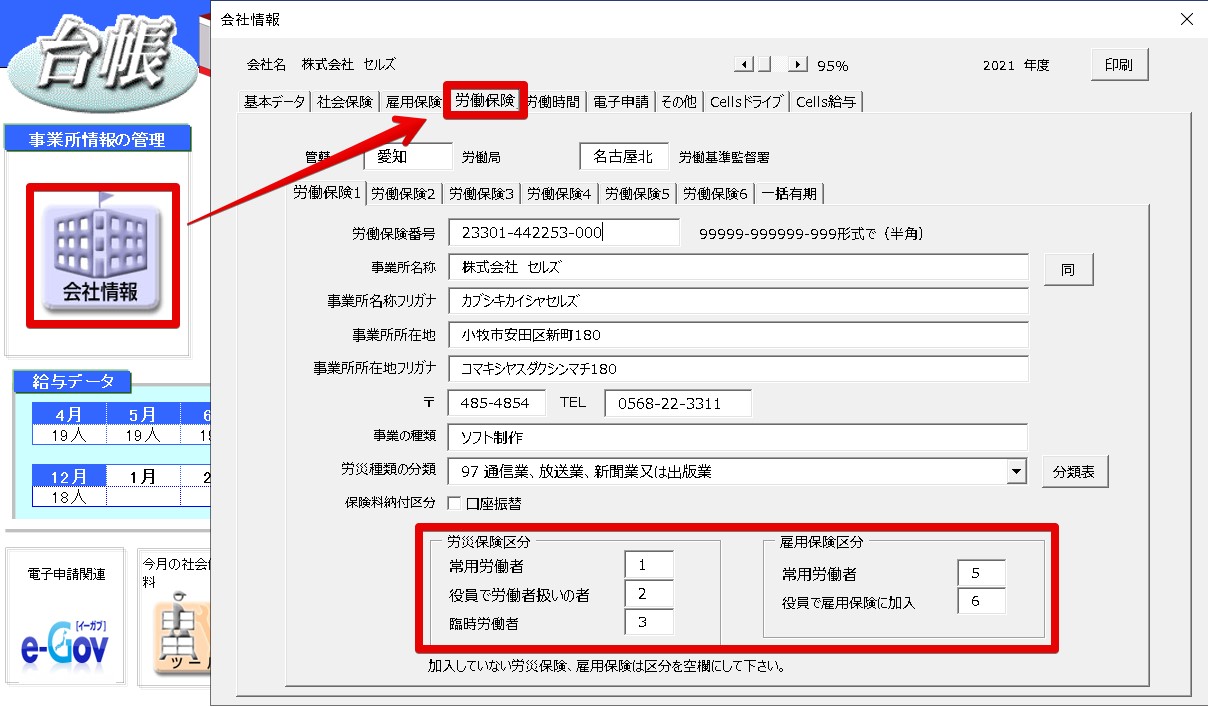The height and width of the screenshot is (707, 1208).
Task: Click the 同 copy button
Action: click(x=1068, y=270)
